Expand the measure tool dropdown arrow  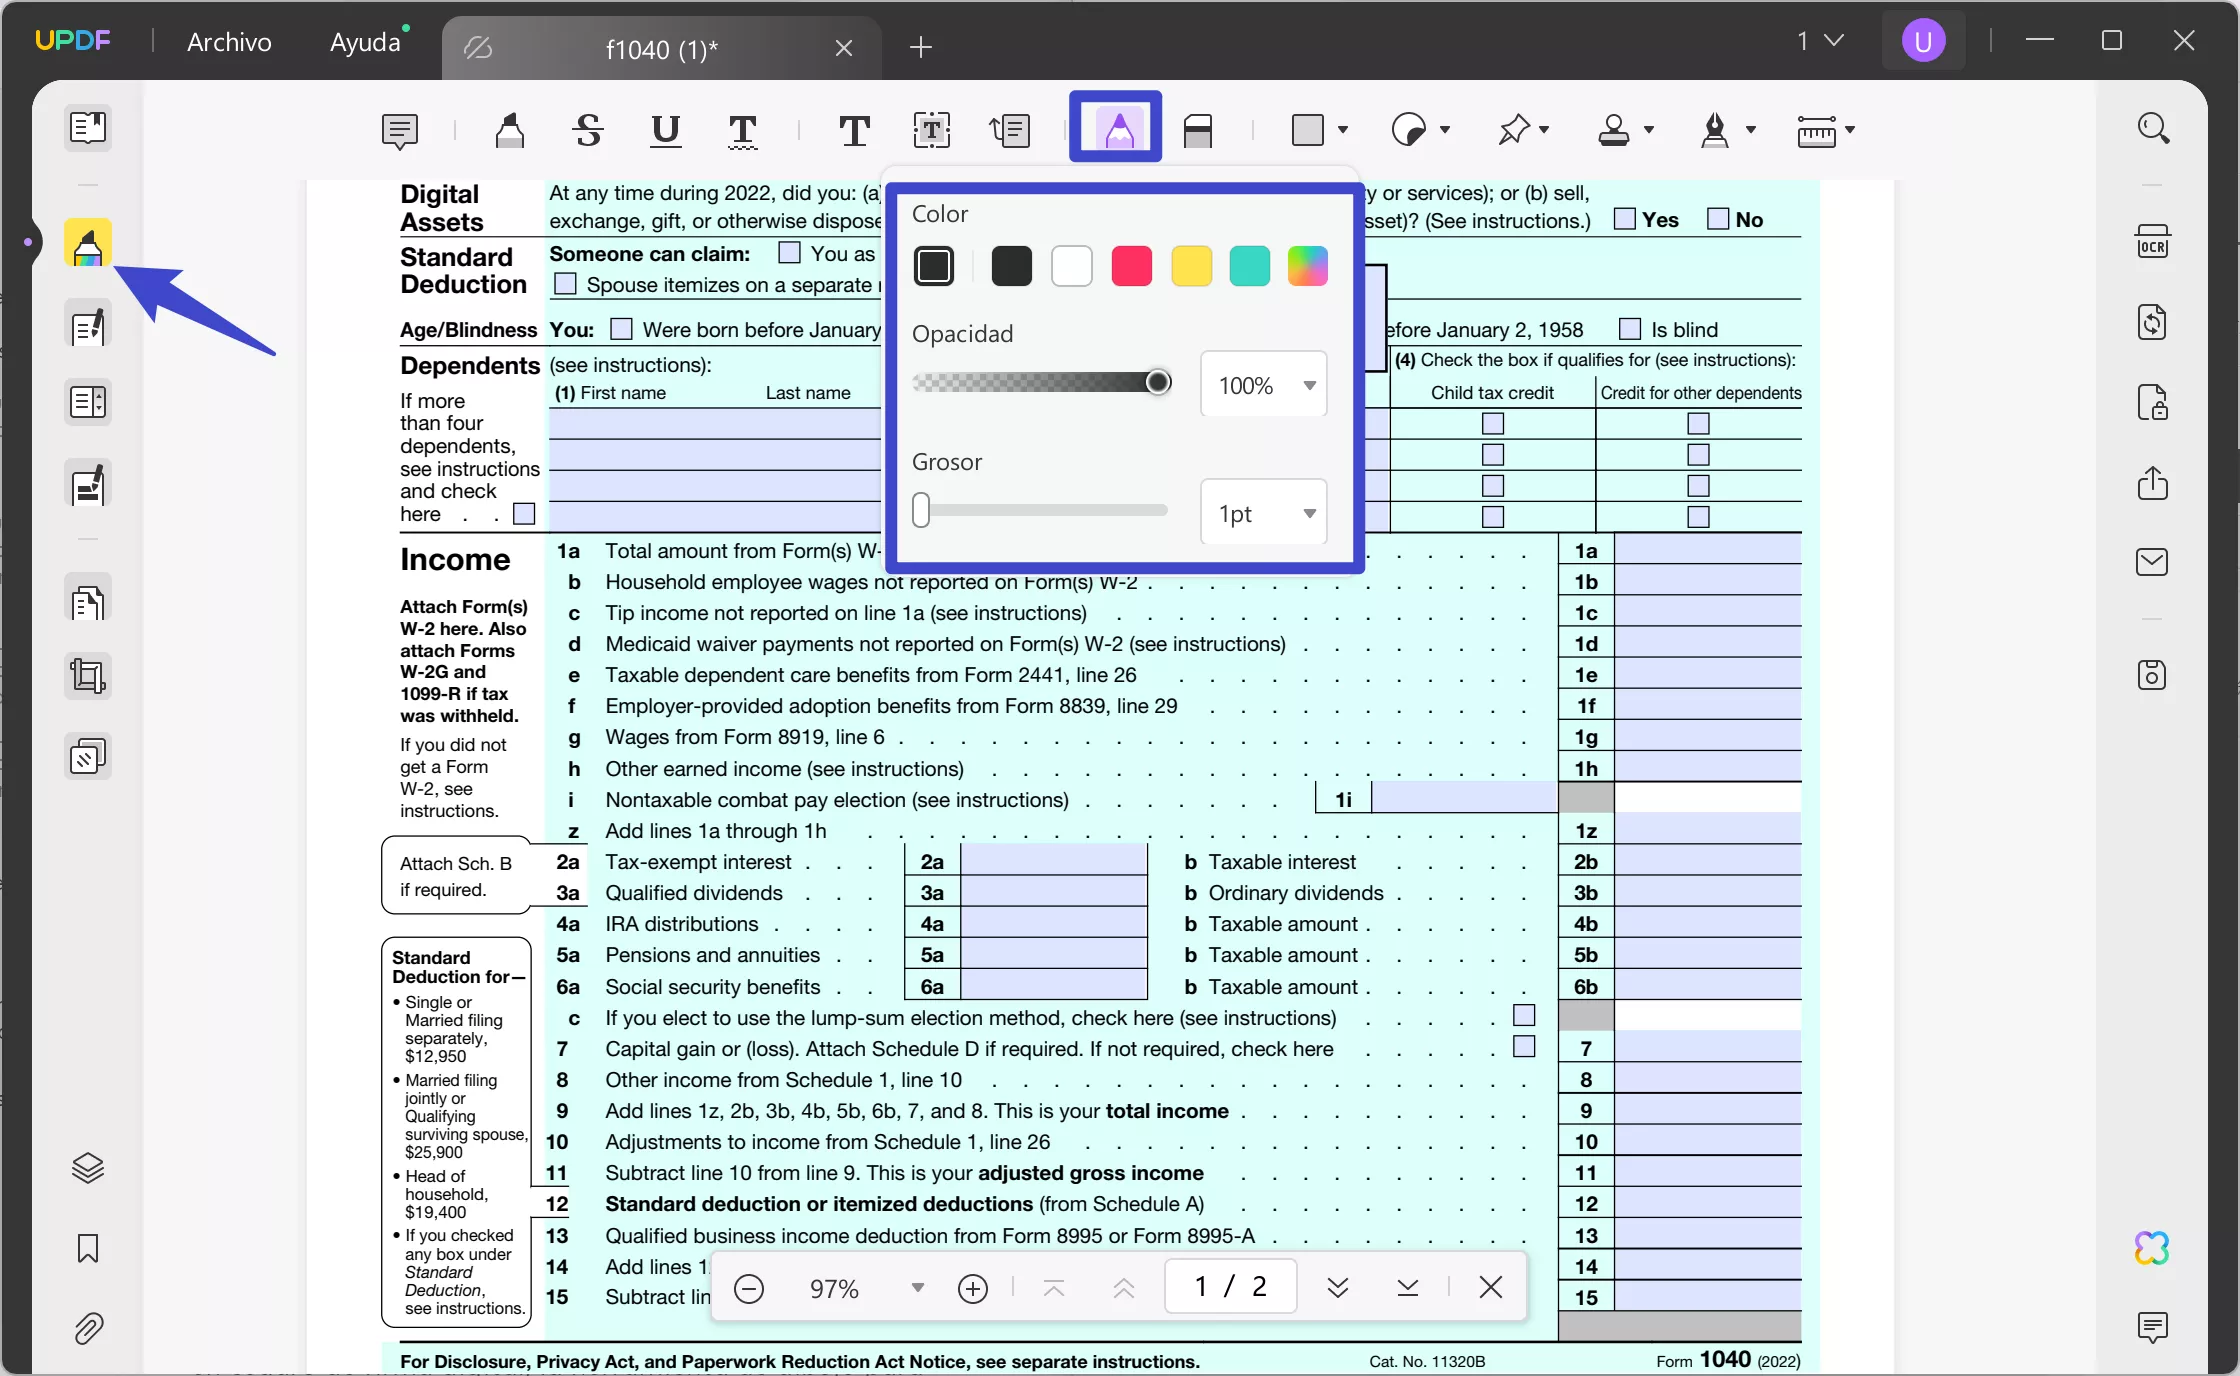1850,130
